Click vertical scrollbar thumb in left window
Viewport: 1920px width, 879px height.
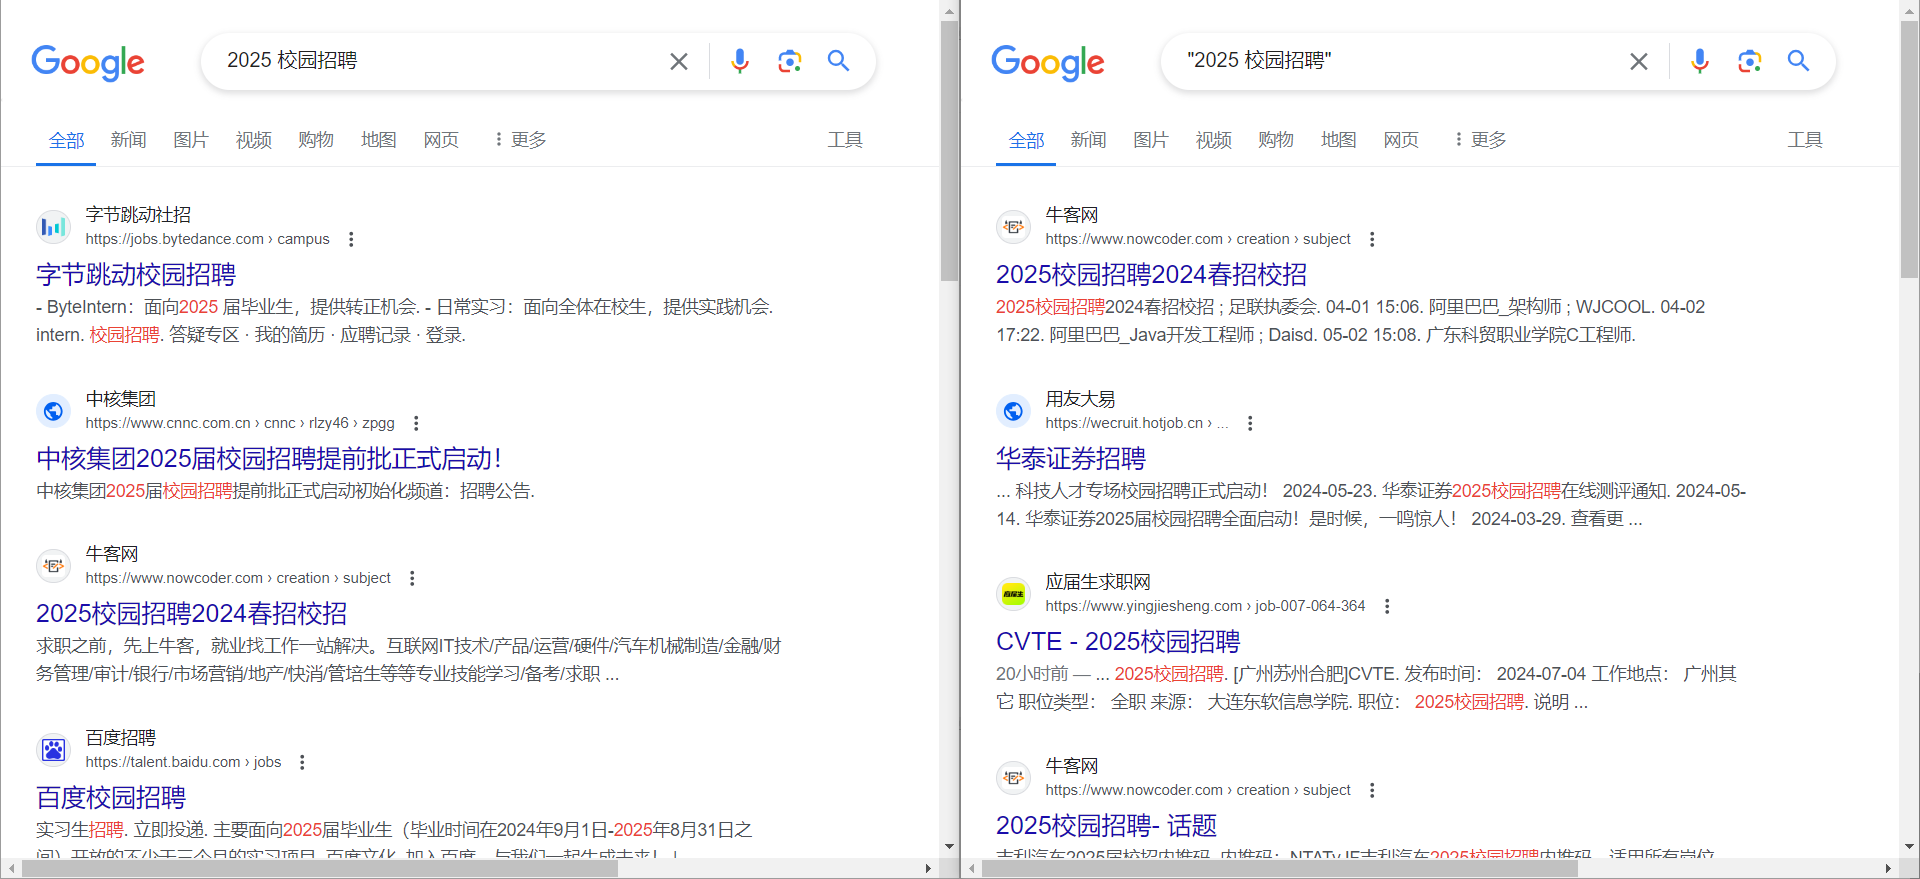(x=949, y=150)
